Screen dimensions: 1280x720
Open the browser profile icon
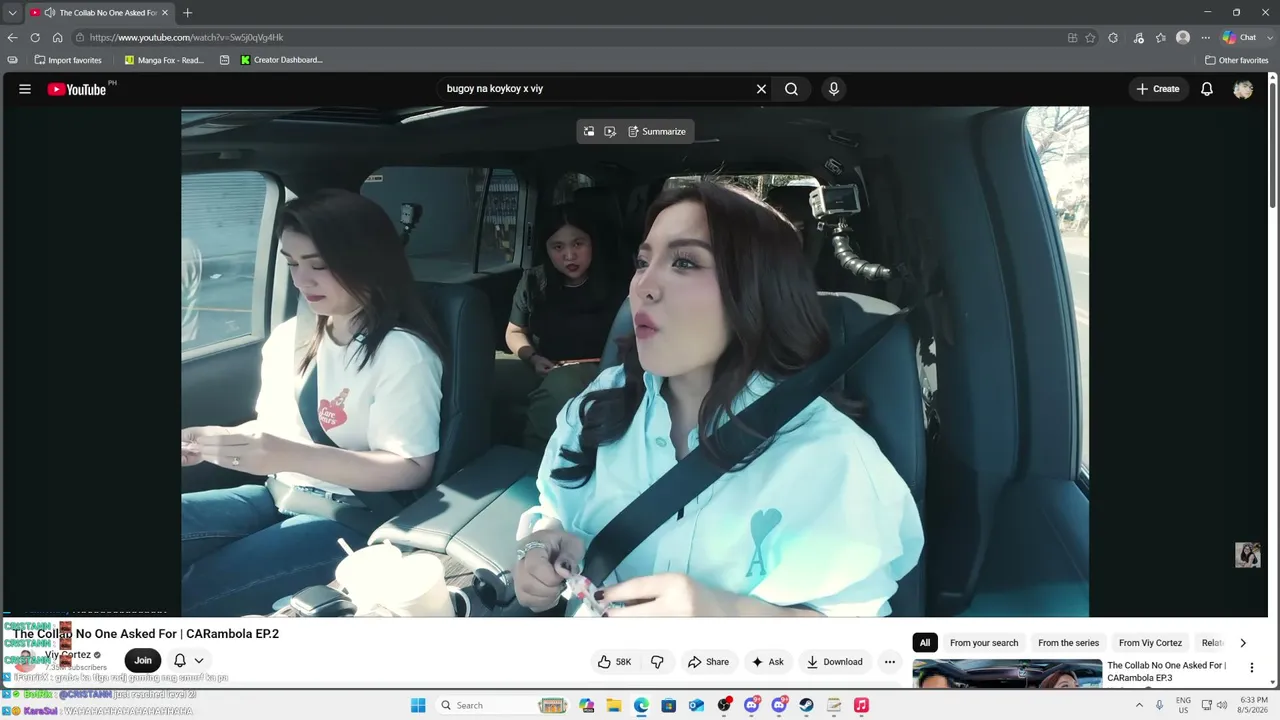click(1183, 38)
